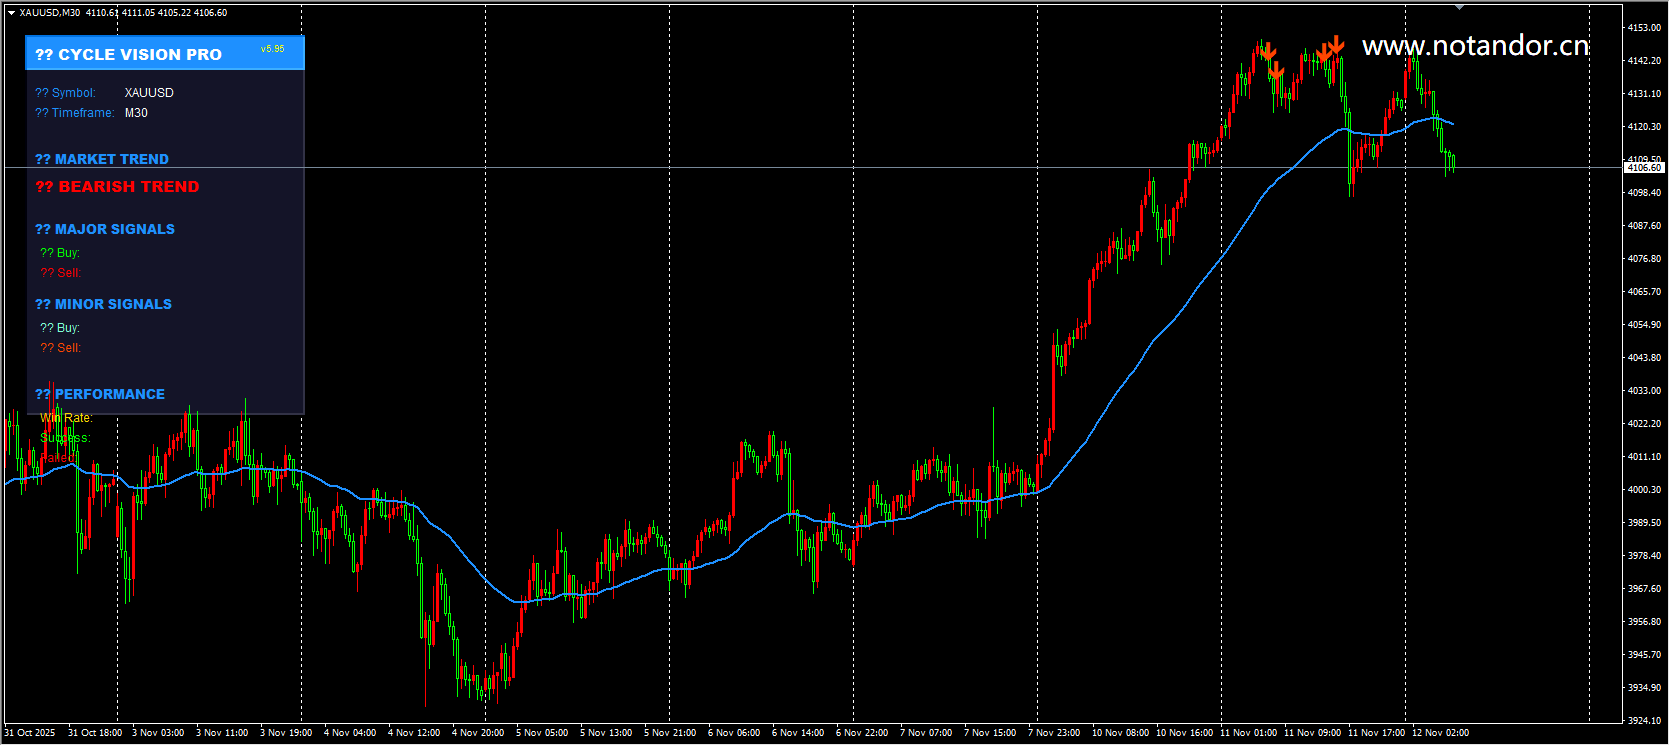Click the 31 Oct 18:00 time axis label
The height and width of the screenshot is (746, 1670).
coord(95,733)
